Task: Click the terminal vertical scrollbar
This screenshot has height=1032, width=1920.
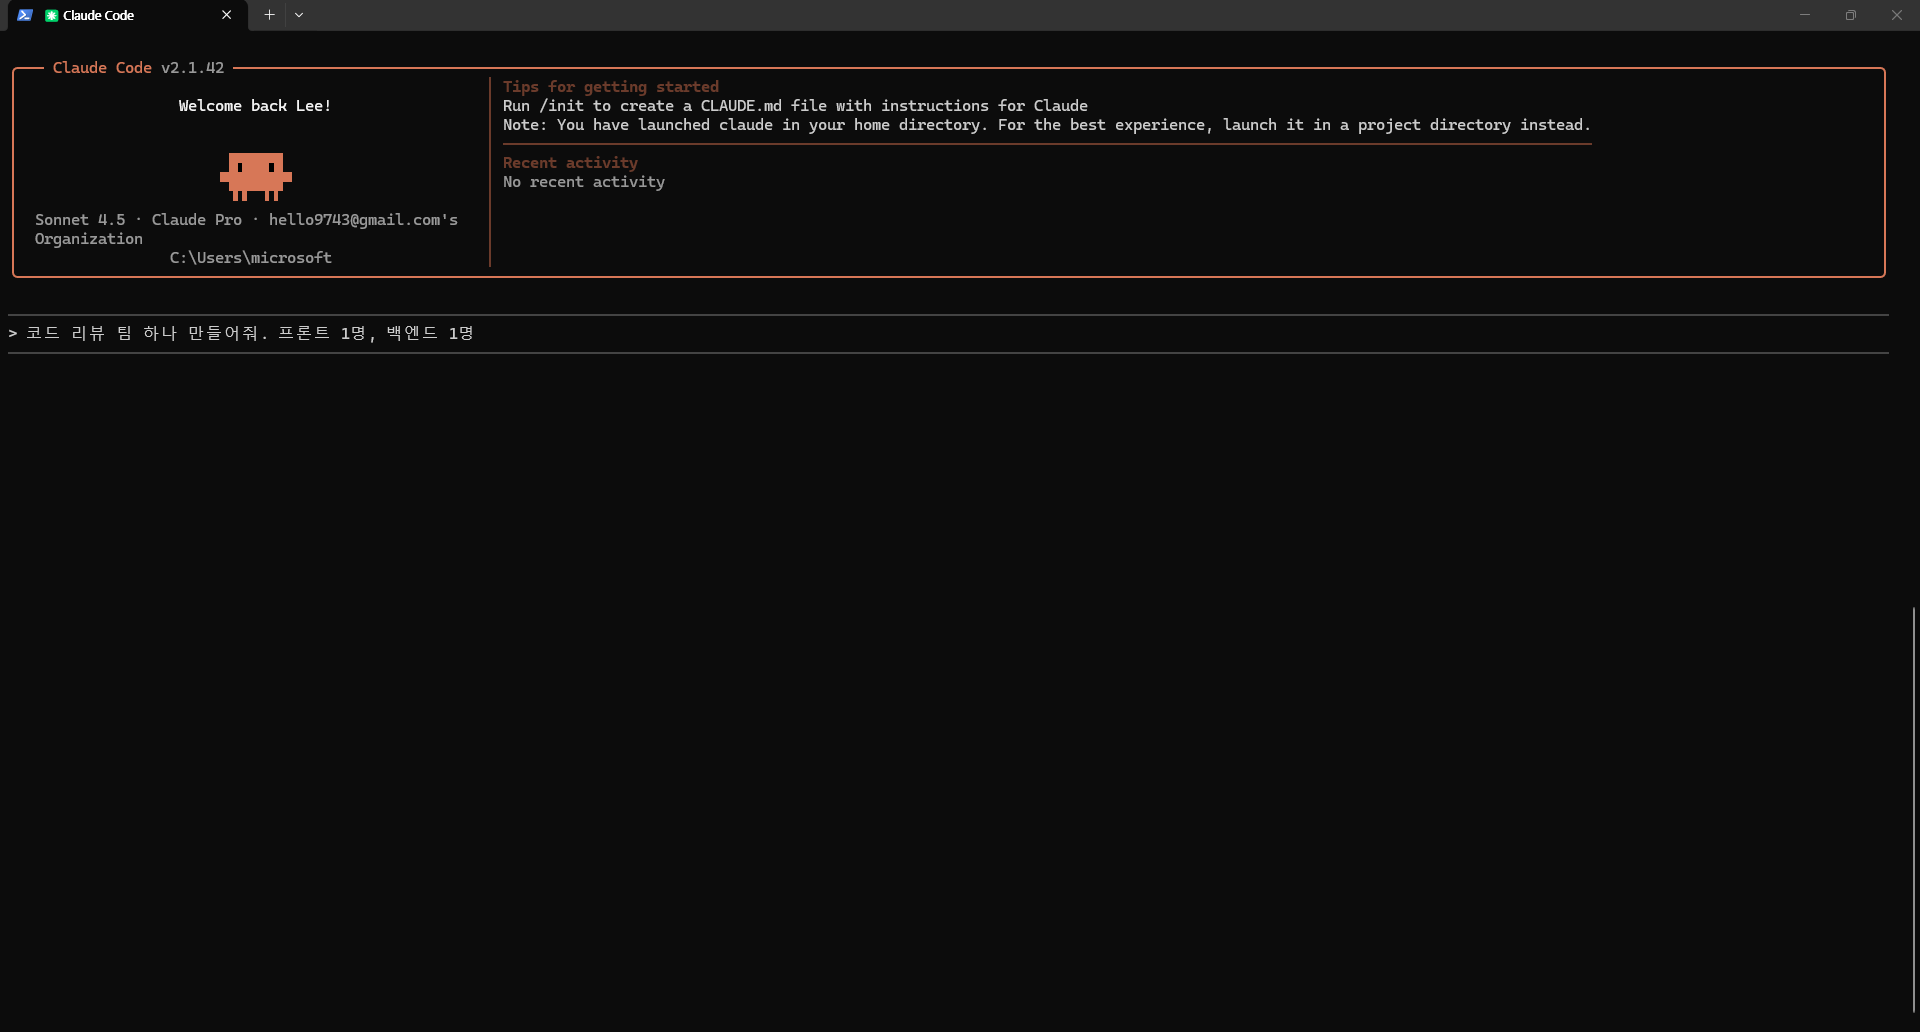Action: pyautogui.click(x=1913, y=808)
